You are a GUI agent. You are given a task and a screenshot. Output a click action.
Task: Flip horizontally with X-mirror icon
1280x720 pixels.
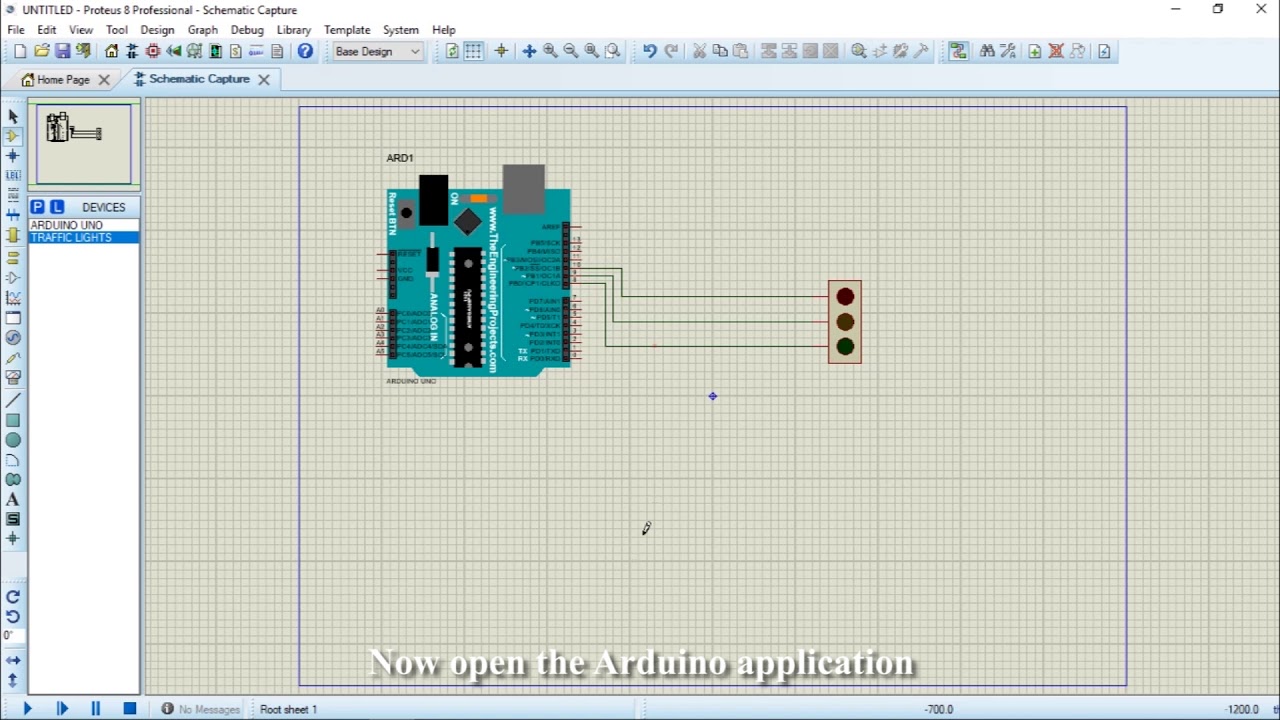coord(13,661)
